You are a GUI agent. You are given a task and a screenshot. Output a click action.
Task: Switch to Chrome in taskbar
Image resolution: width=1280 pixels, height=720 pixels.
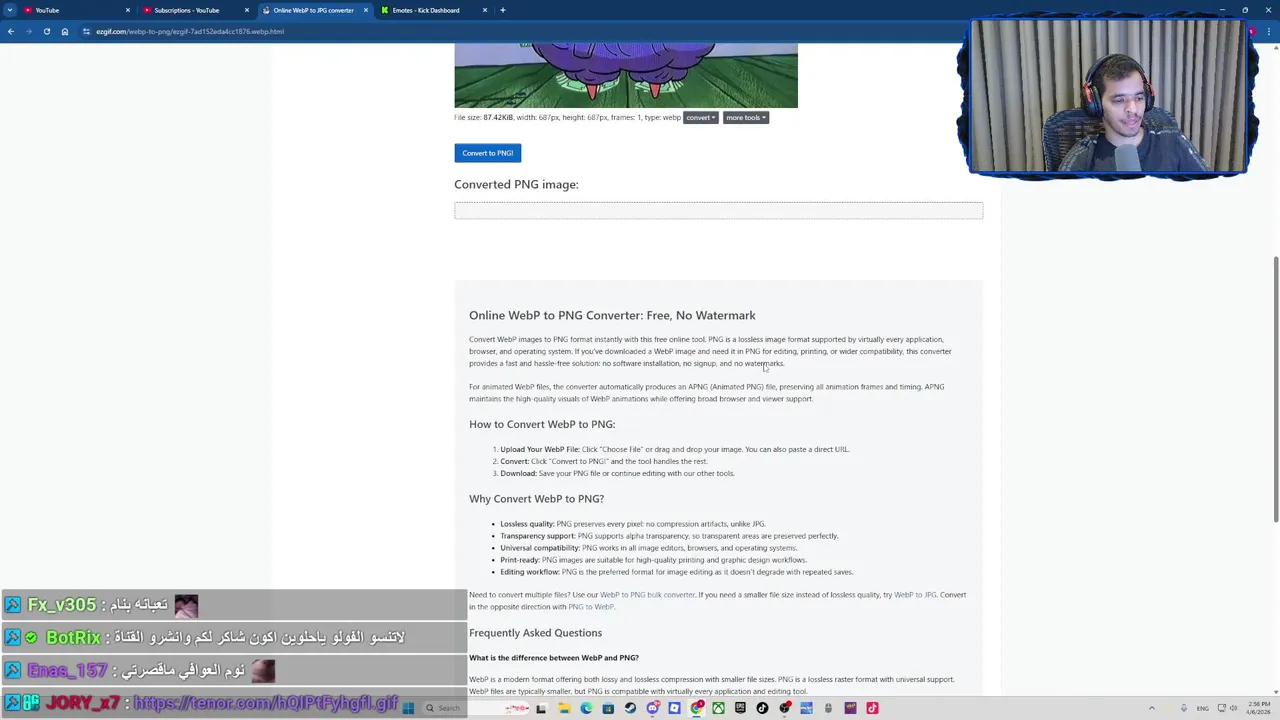(x=697, y=708)
